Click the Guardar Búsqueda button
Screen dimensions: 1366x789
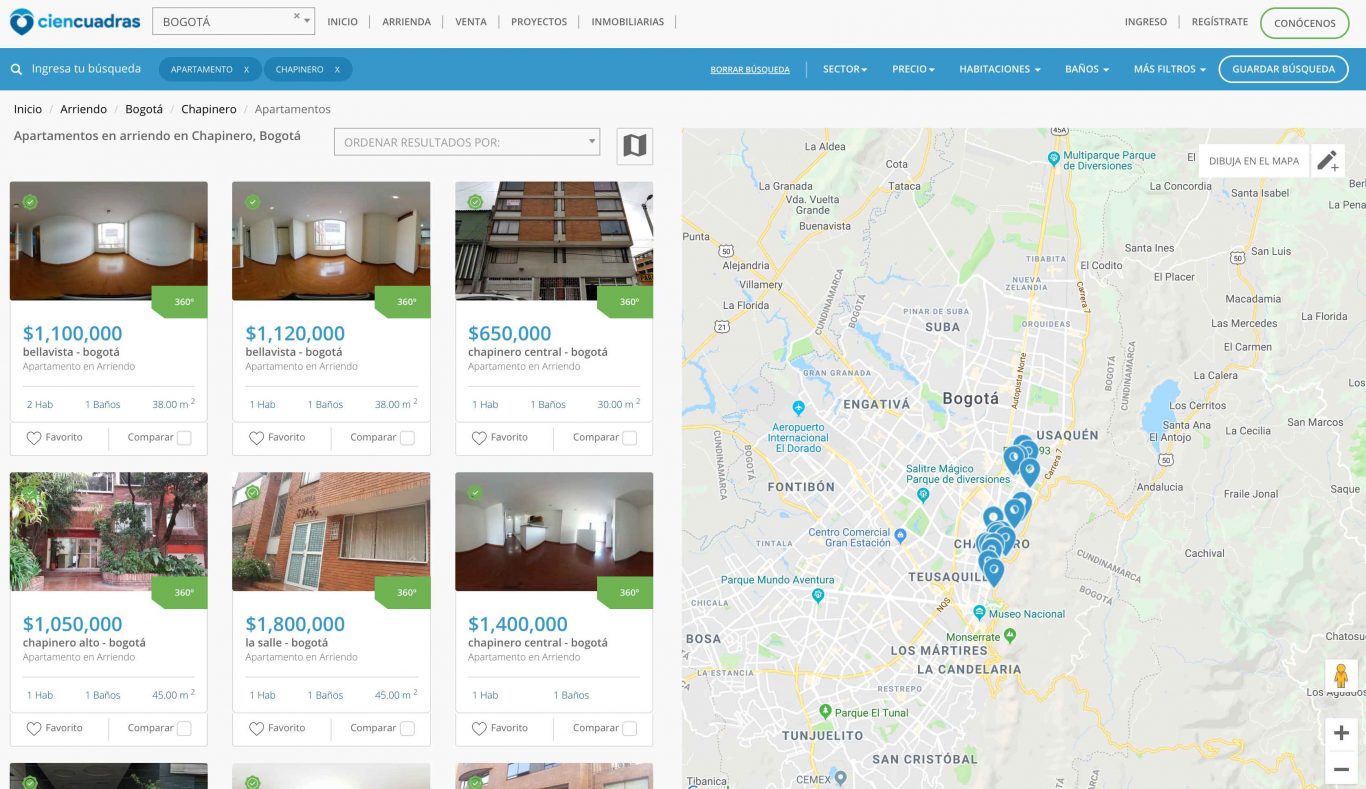1283,70
